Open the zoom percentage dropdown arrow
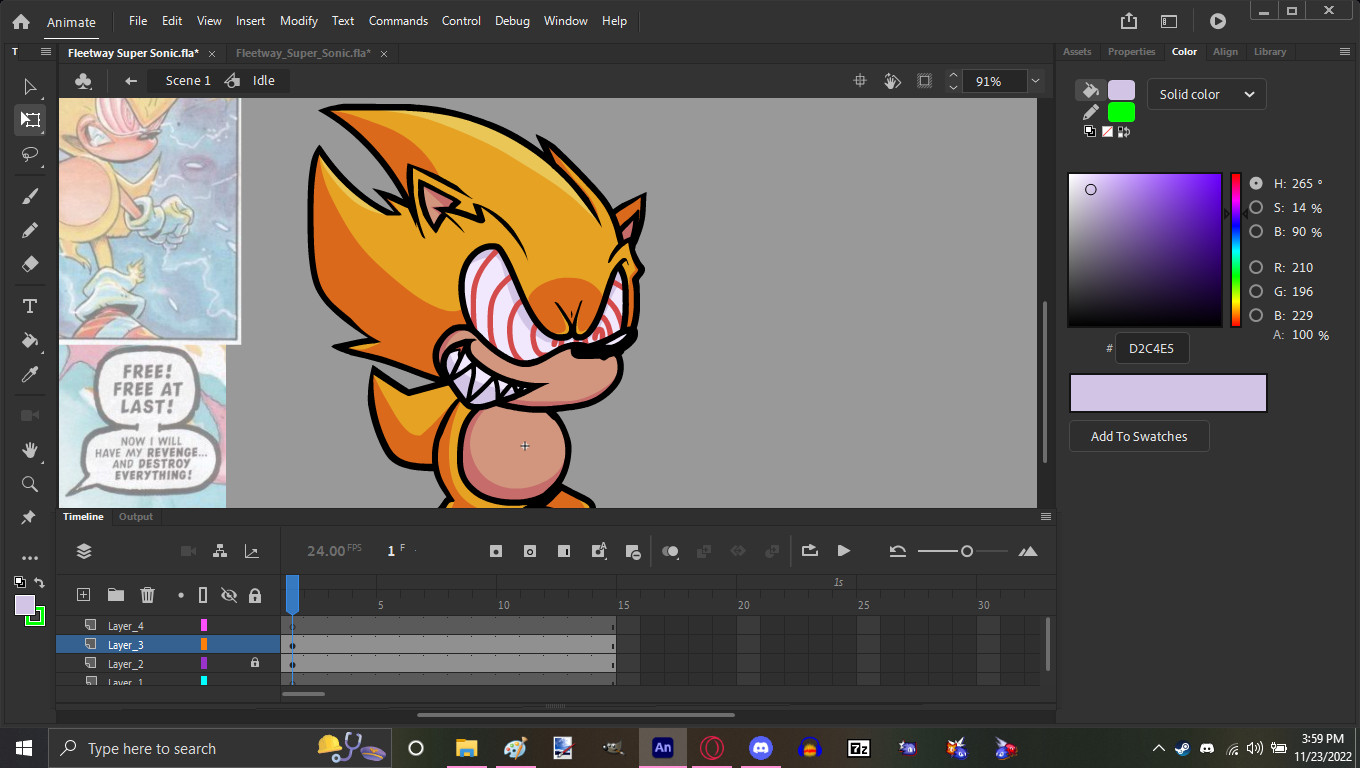This screenshot has height=768, width=1360. click(1035, 81)
